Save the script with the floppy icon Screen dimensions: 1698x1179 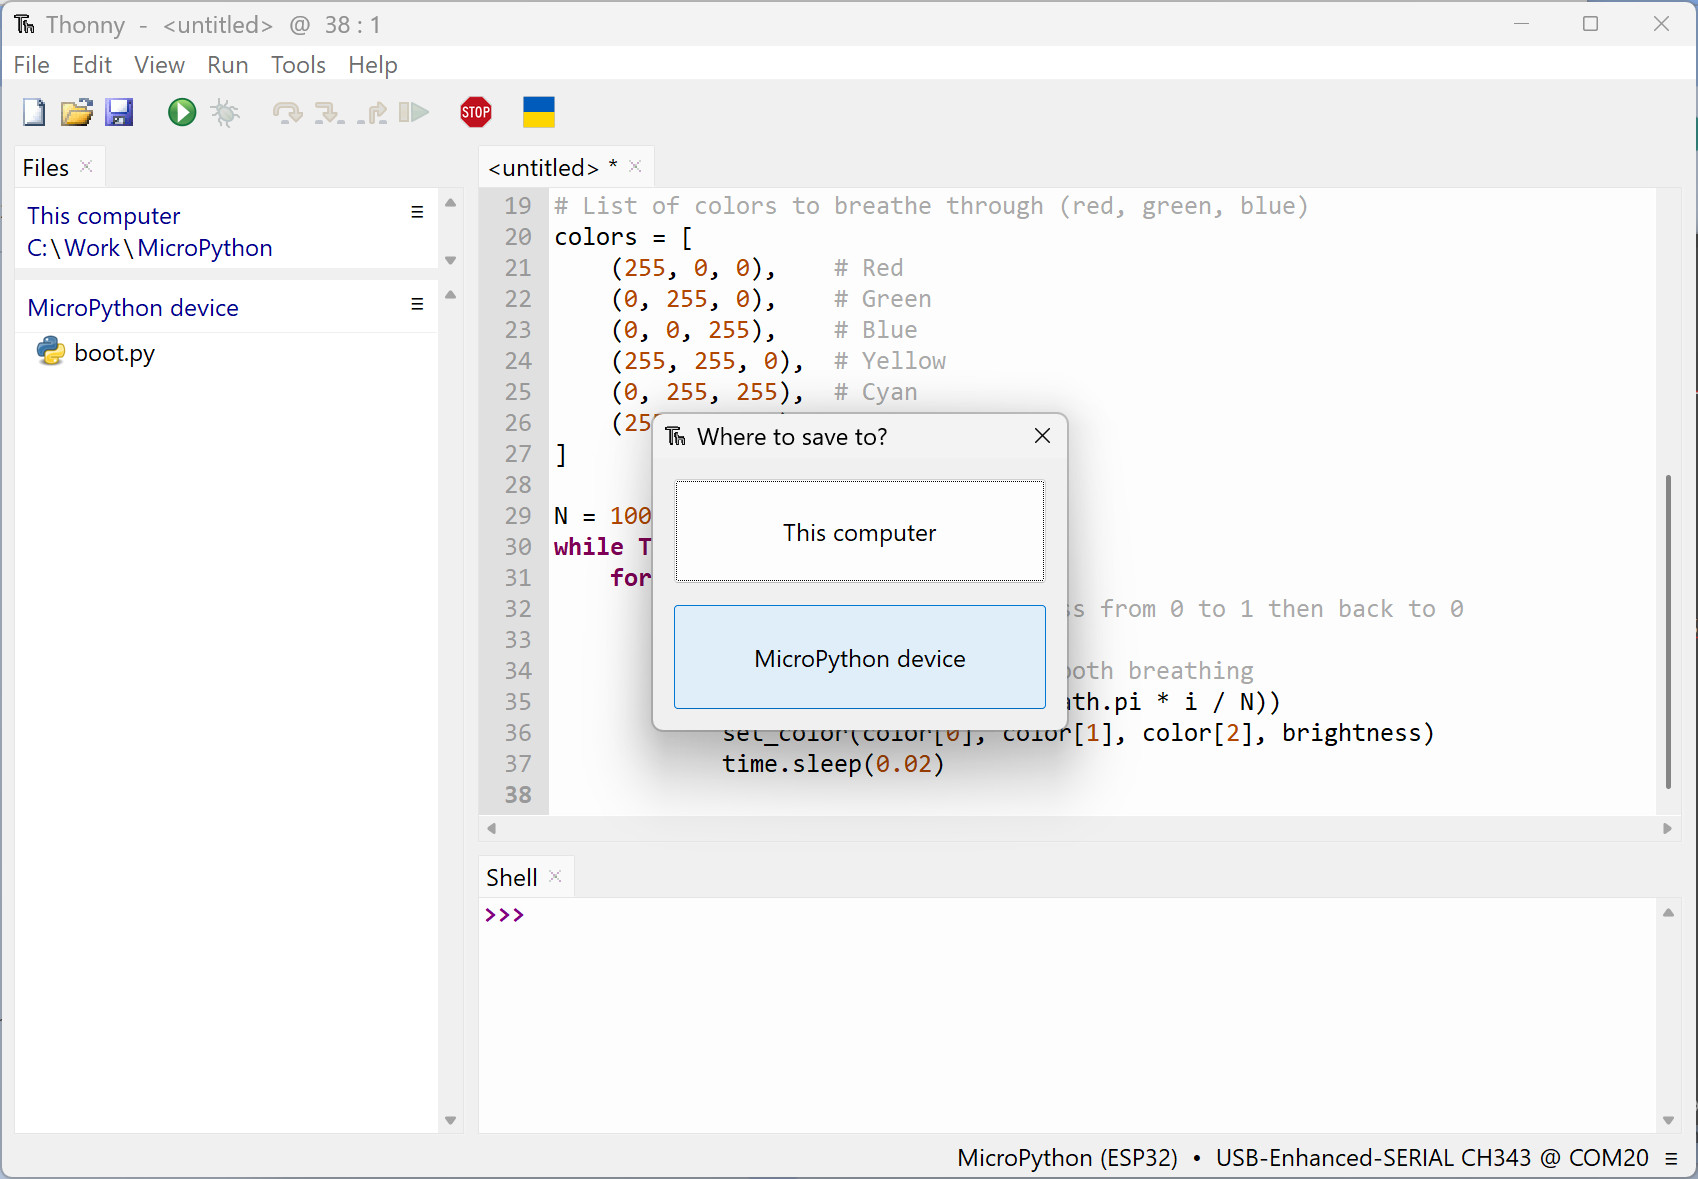pos(120,112)
